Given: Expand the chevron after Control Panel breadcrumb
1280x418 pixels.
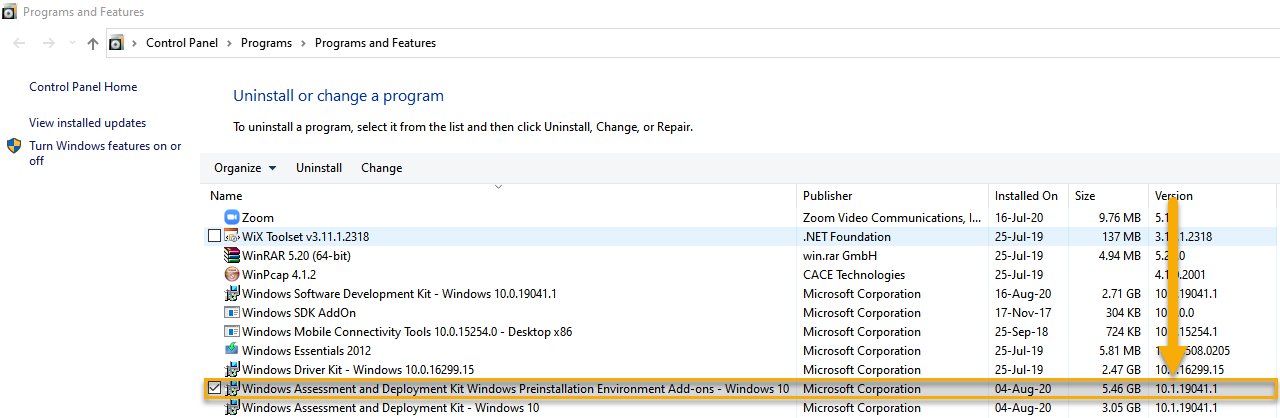Looking at the screenshot, I should (229, 43).
